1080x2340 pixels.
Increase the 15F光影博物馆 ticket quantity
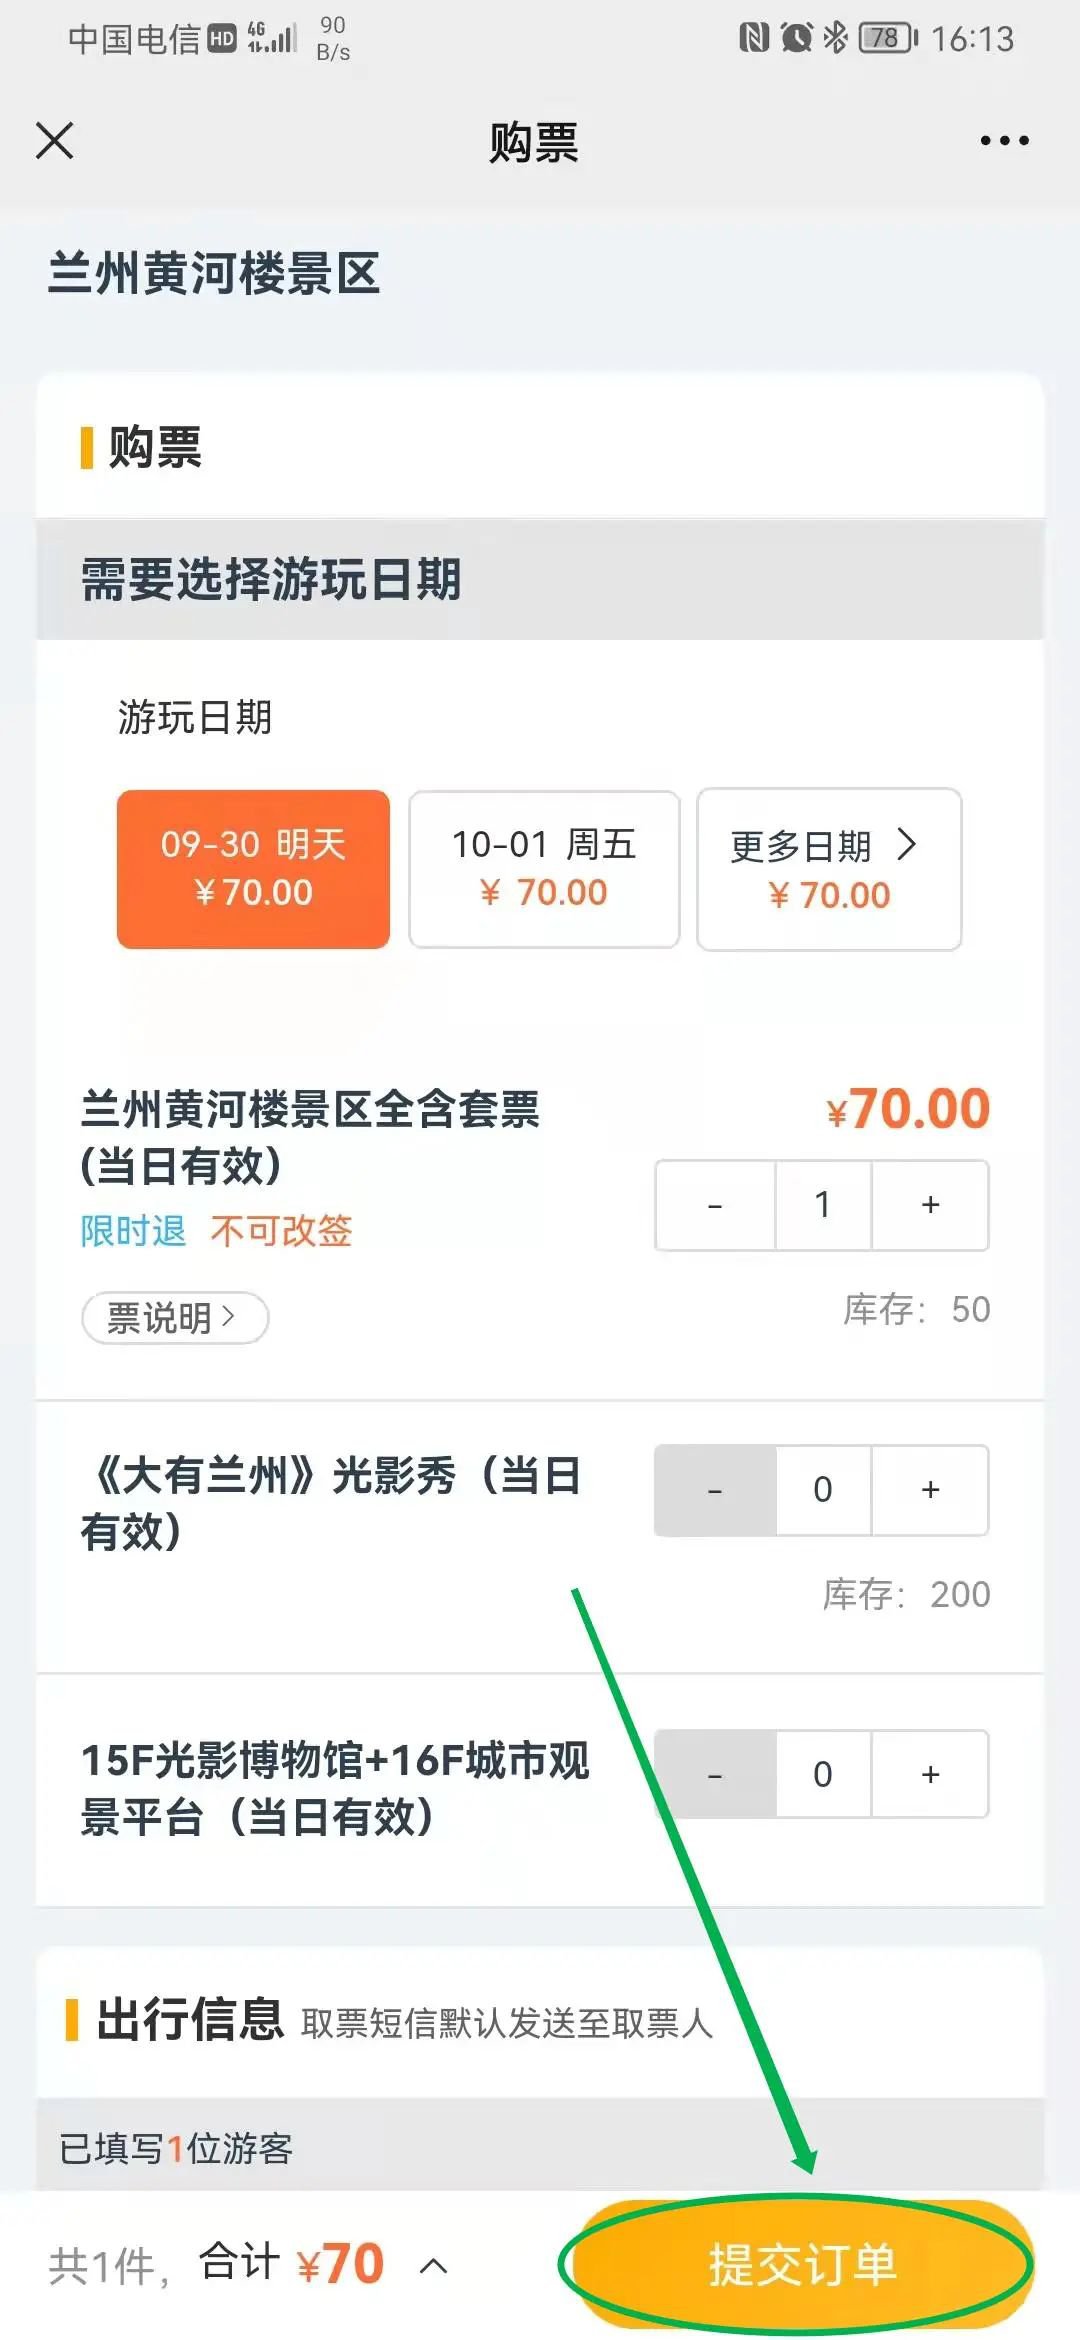[x=930, y=1774]
